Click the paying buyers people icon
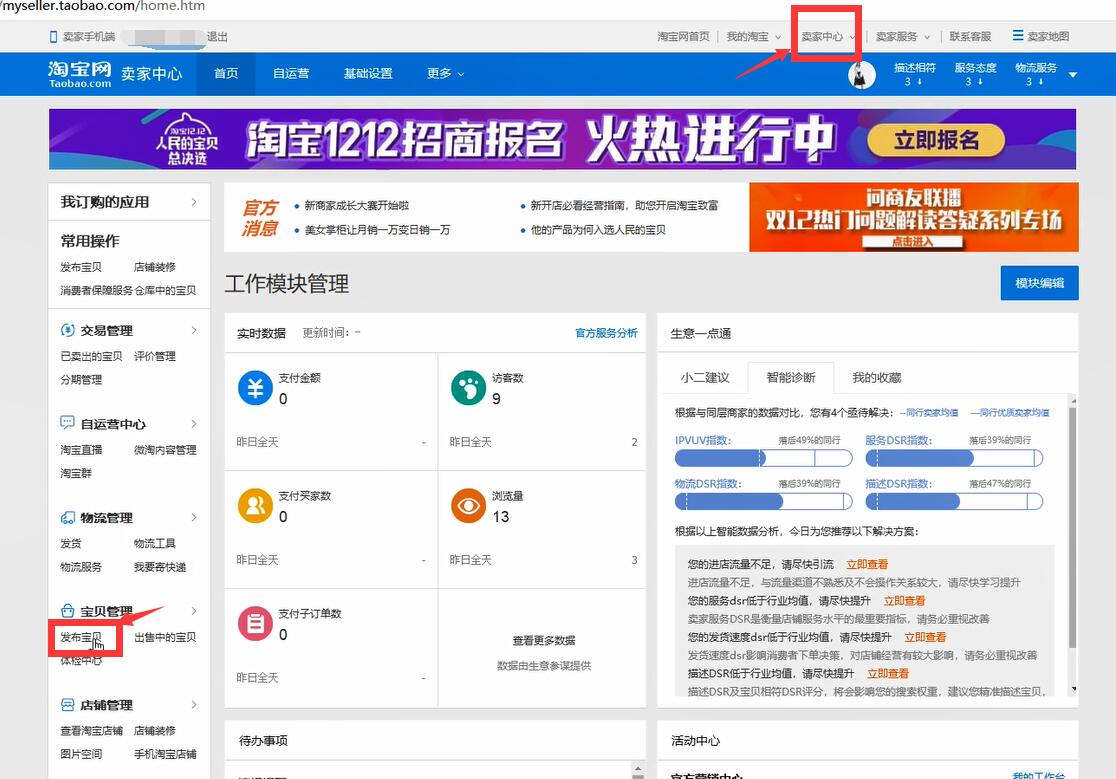1116x779 pixels. tap(255, 506)
